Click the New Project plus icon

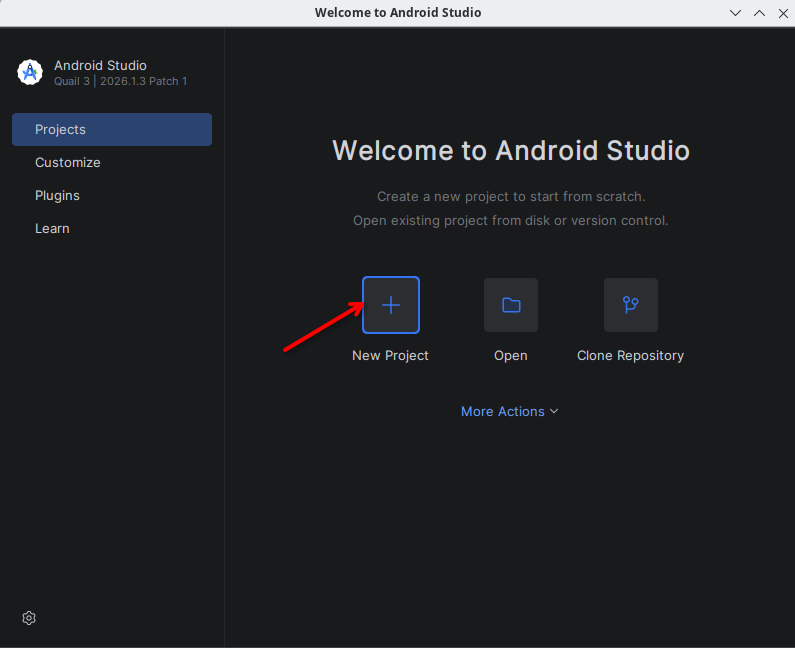[390, 305]
